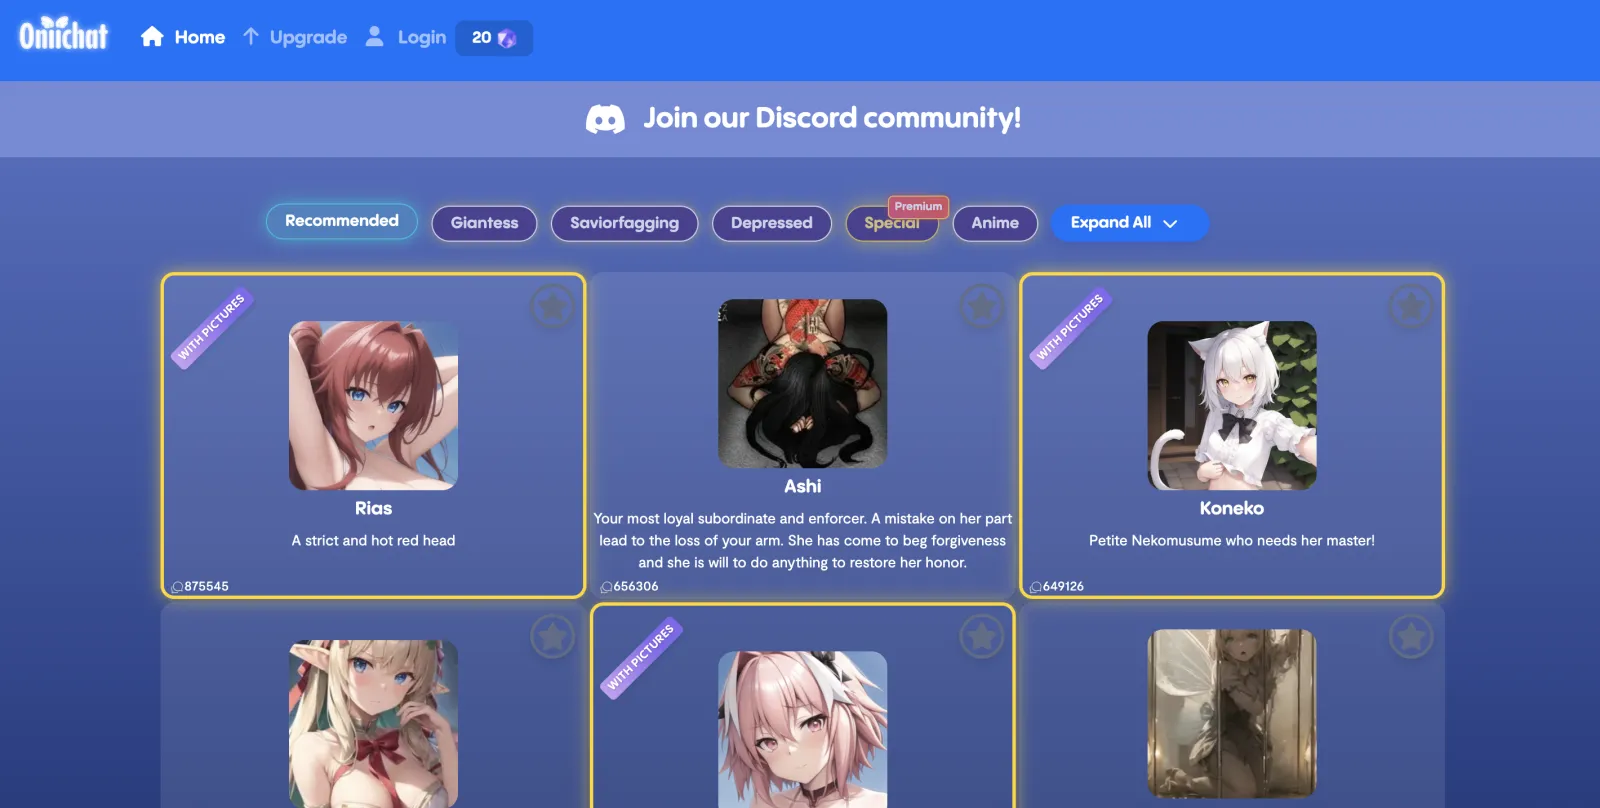Open the Home page link
Screen dimensions: 1600x808
tap(183, 37)
